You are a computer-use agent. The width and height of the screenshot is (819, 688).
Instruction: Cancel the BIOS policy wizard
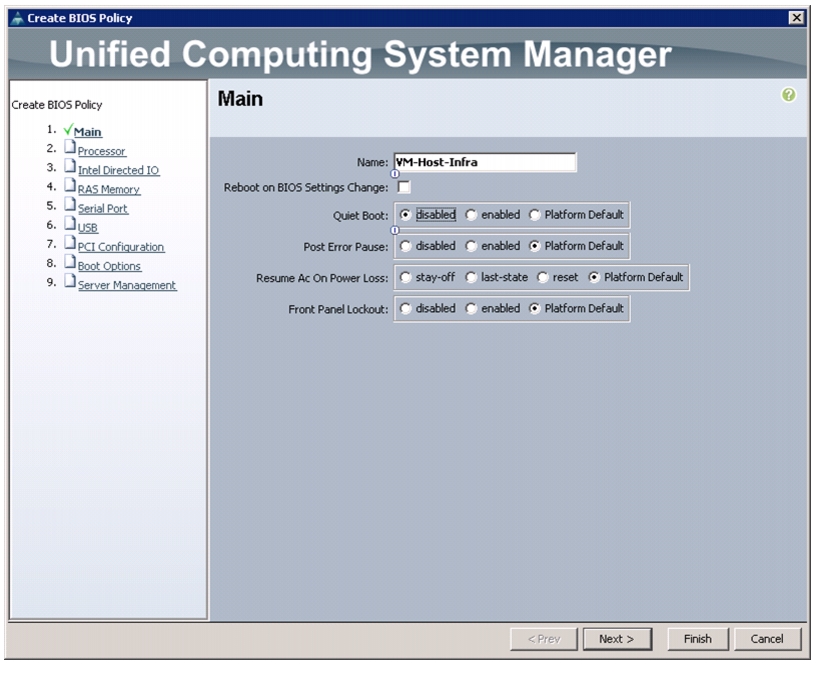[x=767, y=639]
